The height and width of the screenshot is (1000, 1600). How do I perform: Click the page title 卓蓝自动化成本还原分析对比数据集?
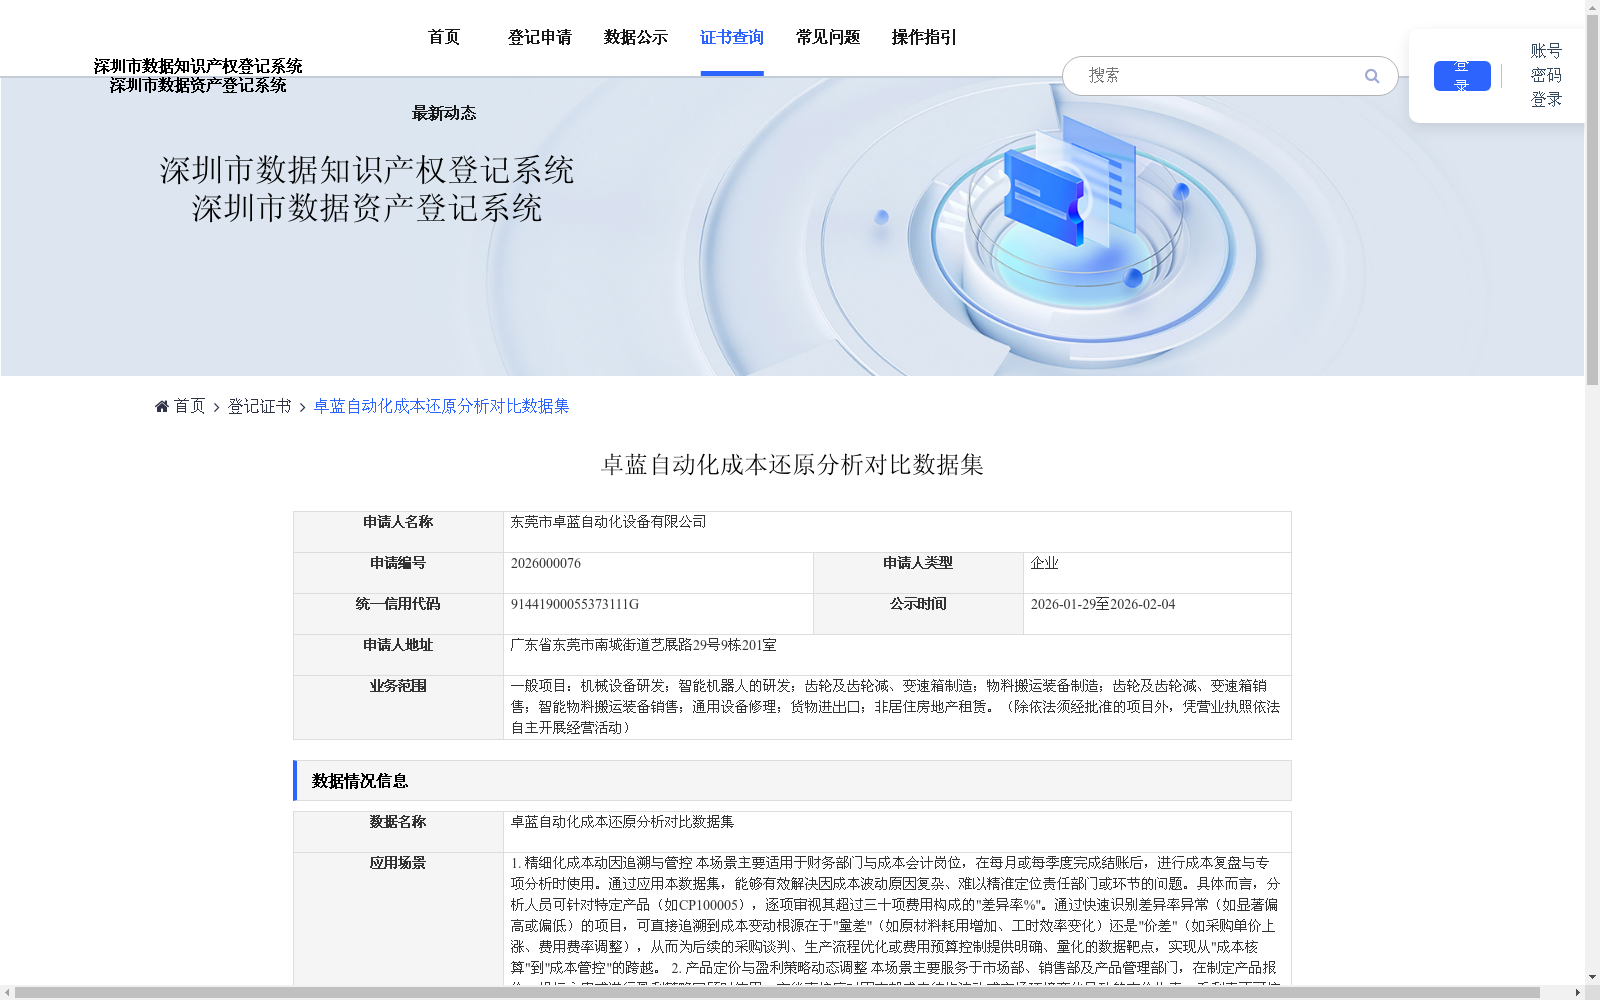tap(792, 465)
